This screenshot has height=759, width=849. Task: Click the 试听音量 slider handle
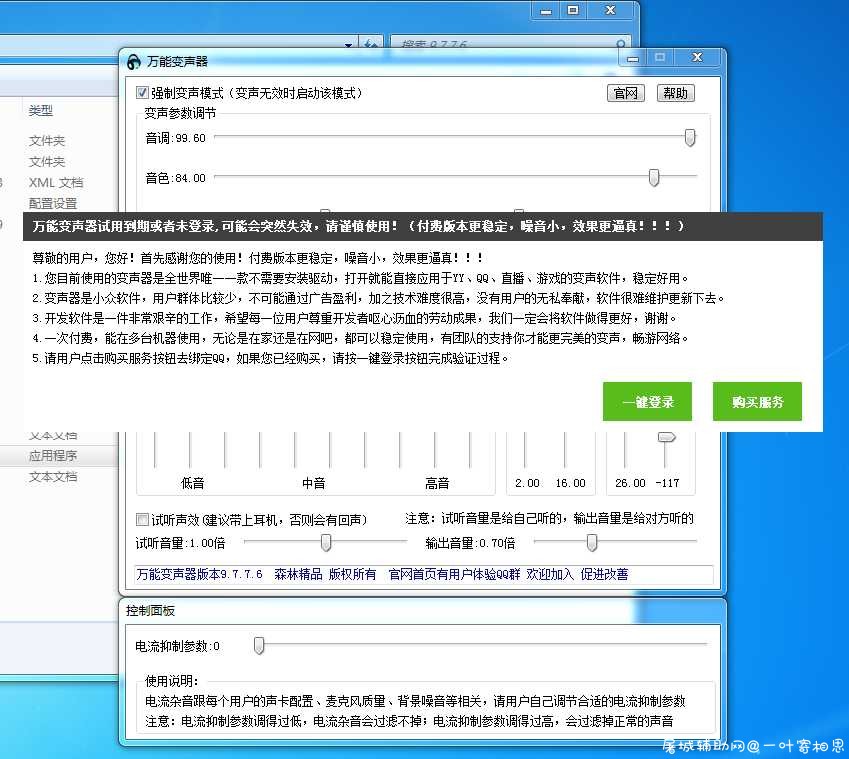[325, 542]
